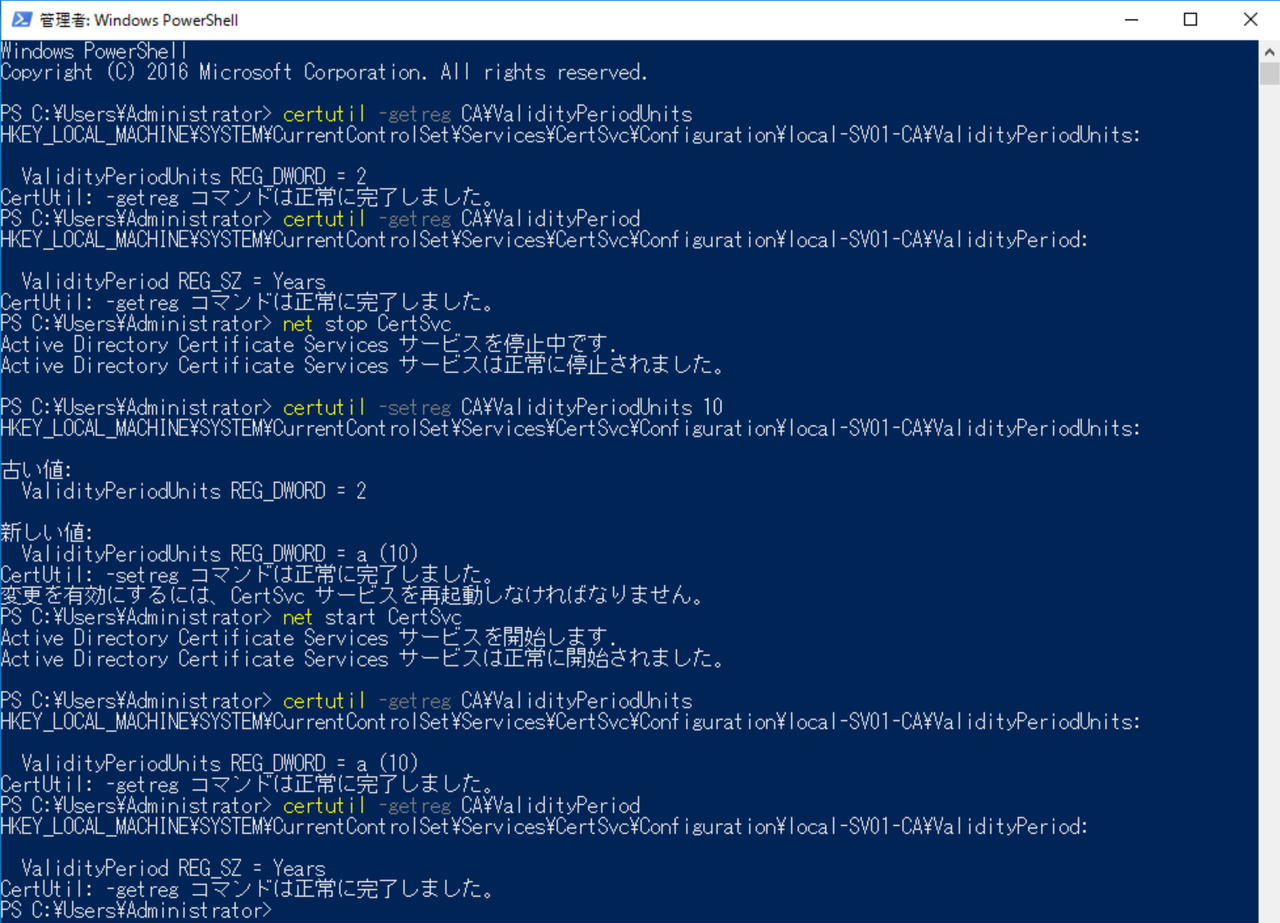Close the PowerShell window
Screen dimensions: 1280x923
[x=1249, y=19]
